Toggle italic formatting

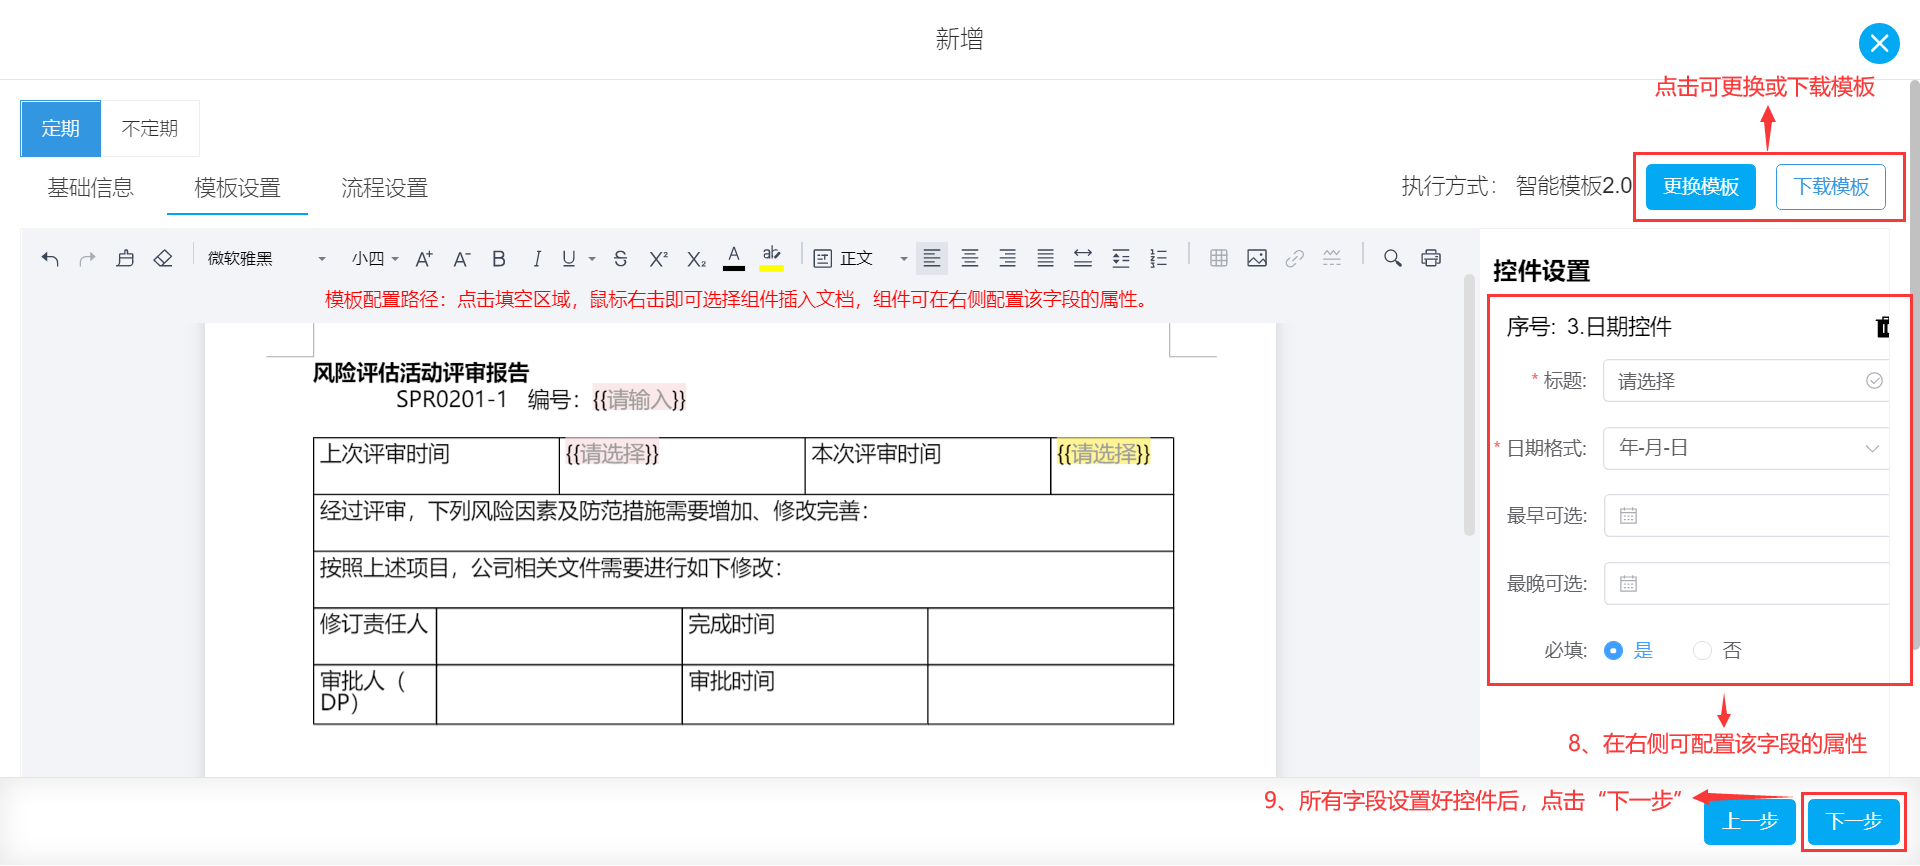tap(537, 259)
